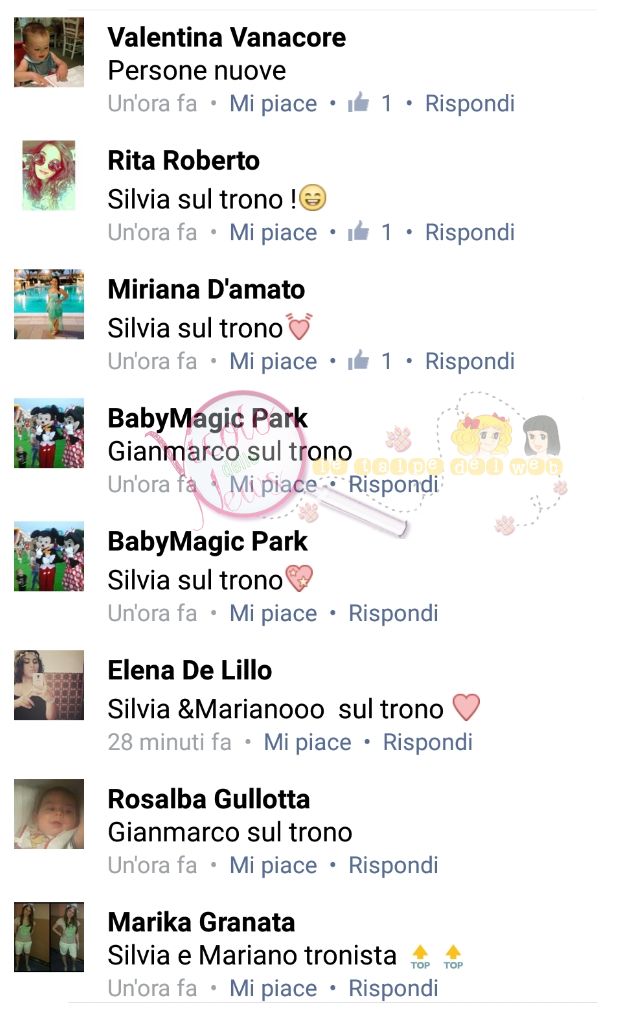Open Valentina Vanacore's profile picture

(49, 52)
